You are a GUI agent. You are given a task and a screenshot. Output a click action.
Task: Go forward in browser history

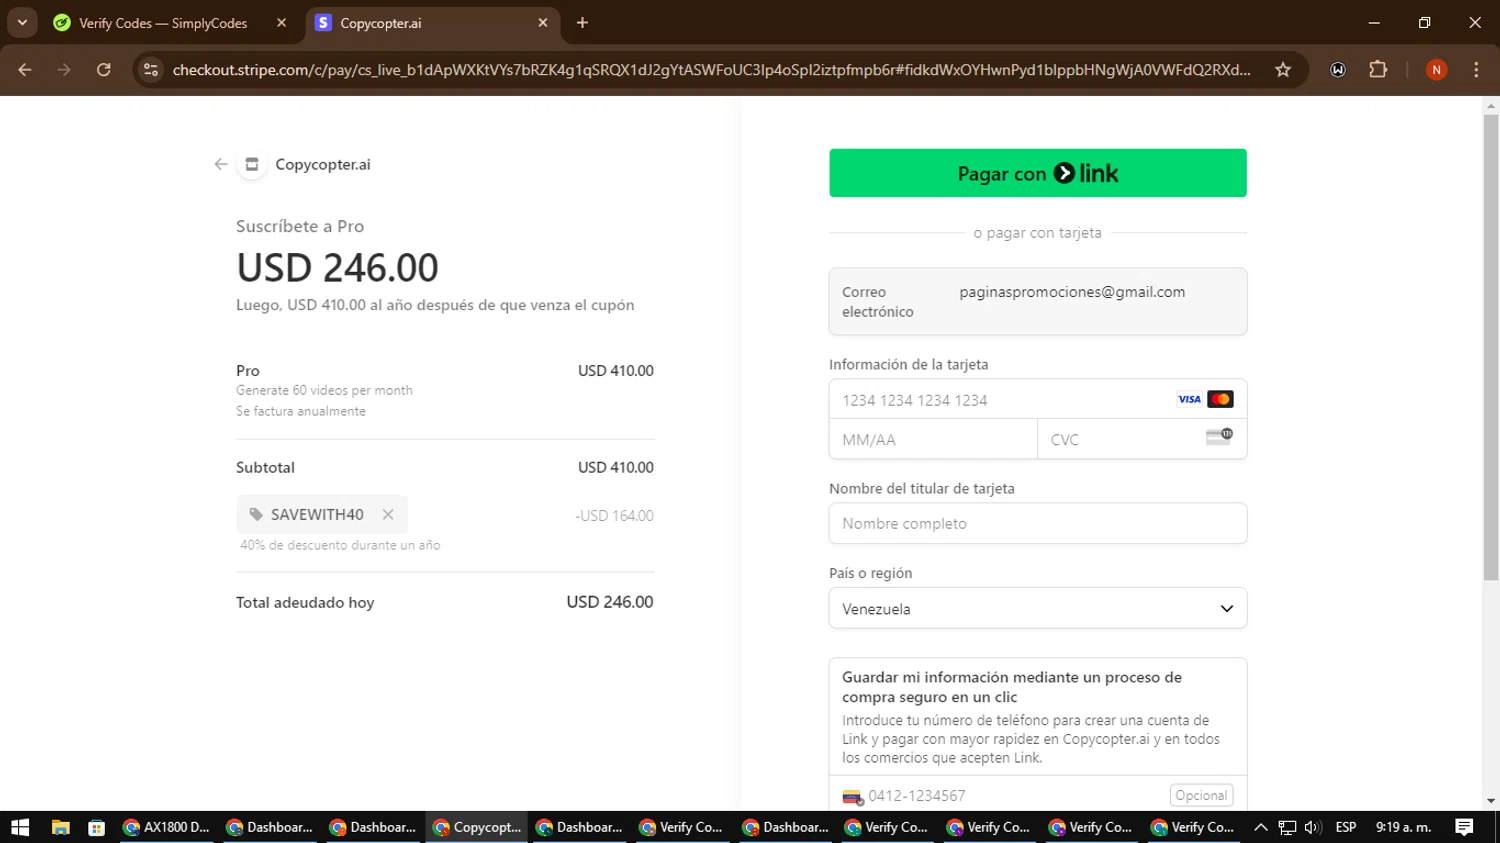click(64, 70)
